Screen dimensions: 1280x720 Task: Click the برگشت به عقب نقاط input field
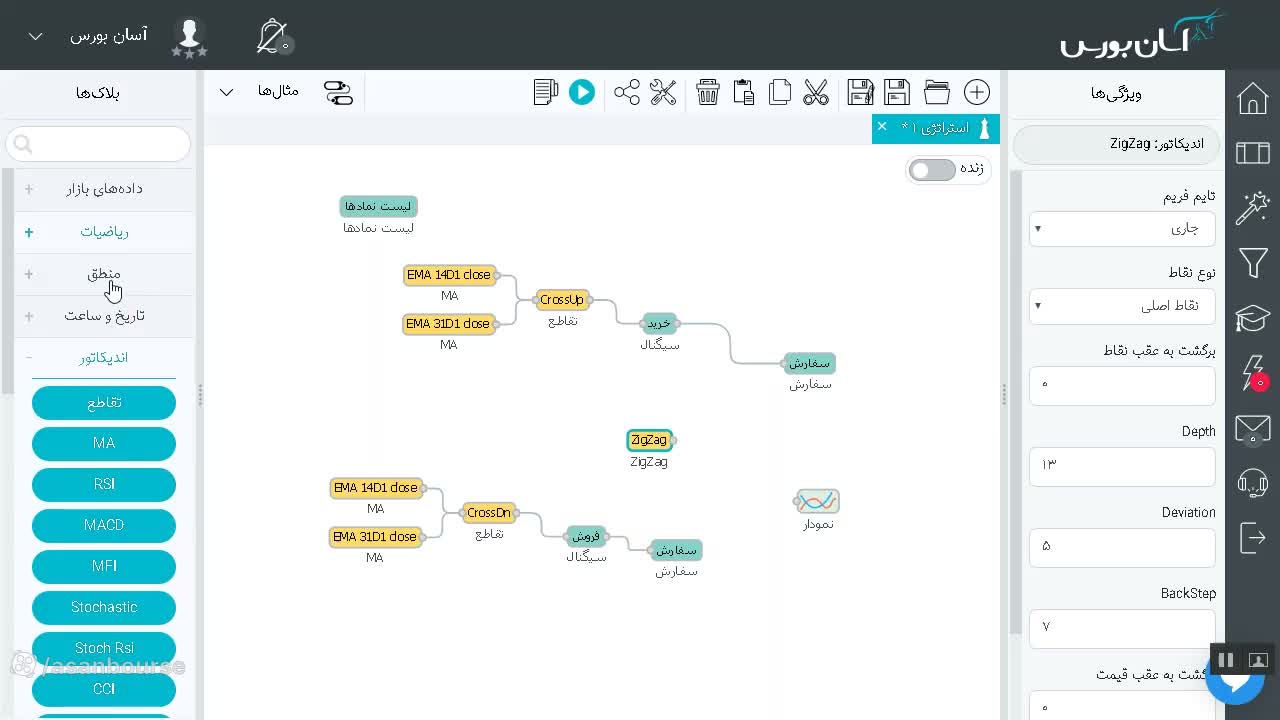(1122, 385)
